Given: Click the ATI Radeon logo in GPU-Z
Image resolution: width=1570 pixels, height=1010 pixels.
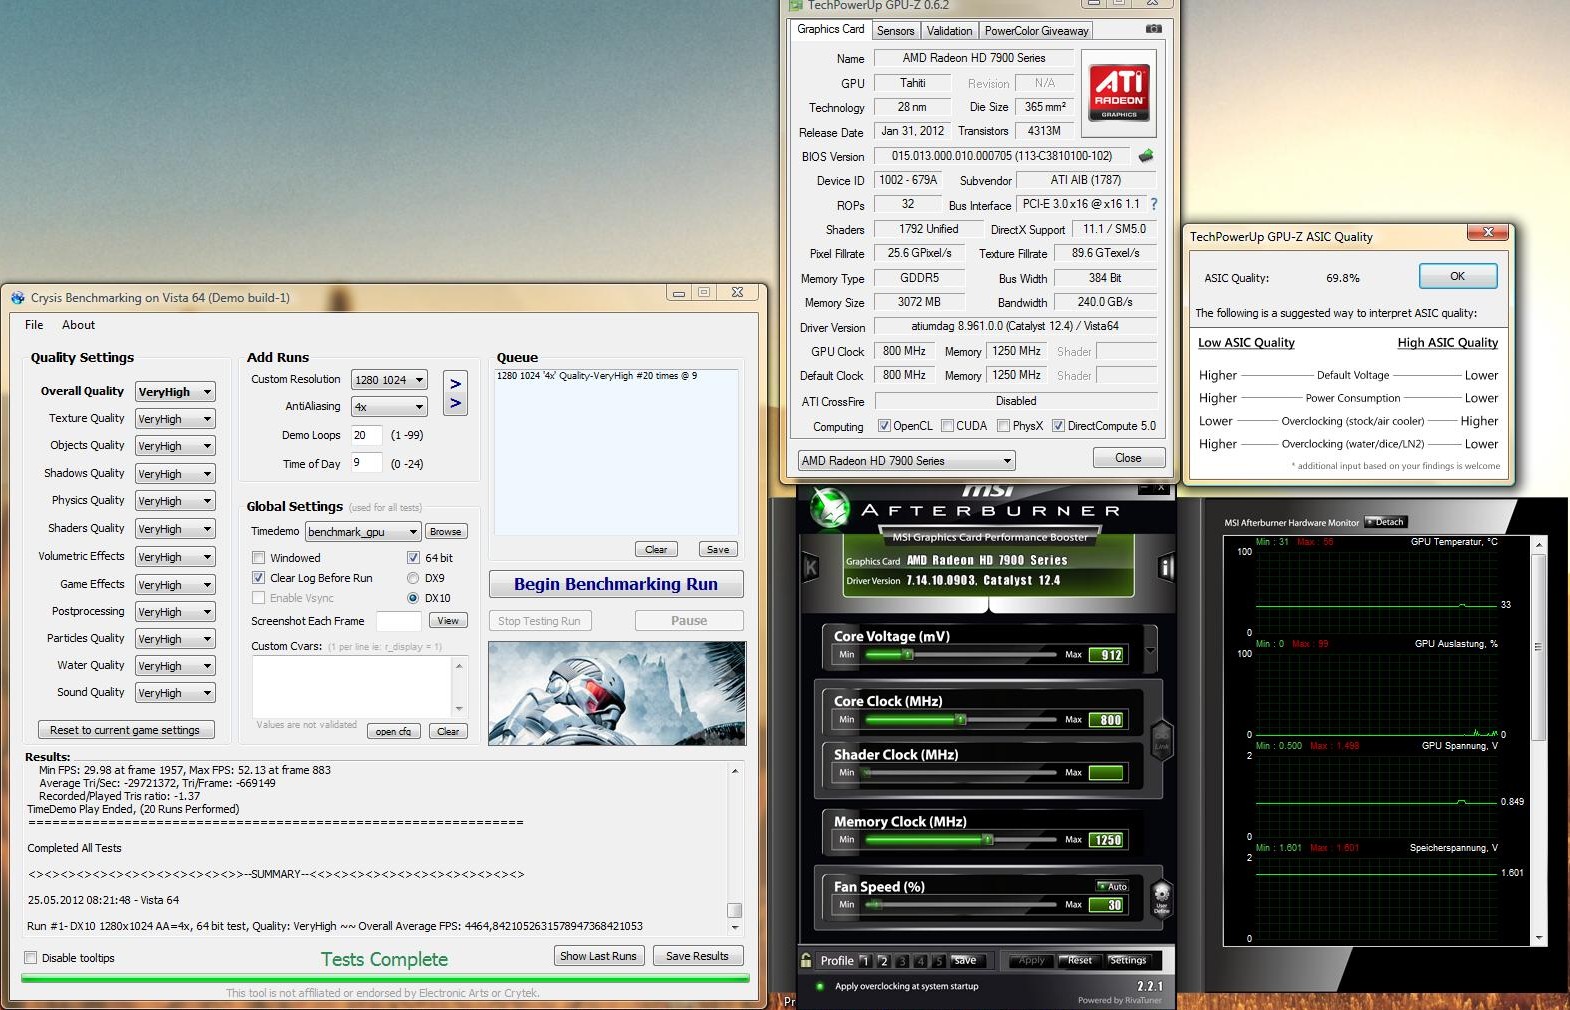Looking at the screenshot, I should tap(1119, 93).
